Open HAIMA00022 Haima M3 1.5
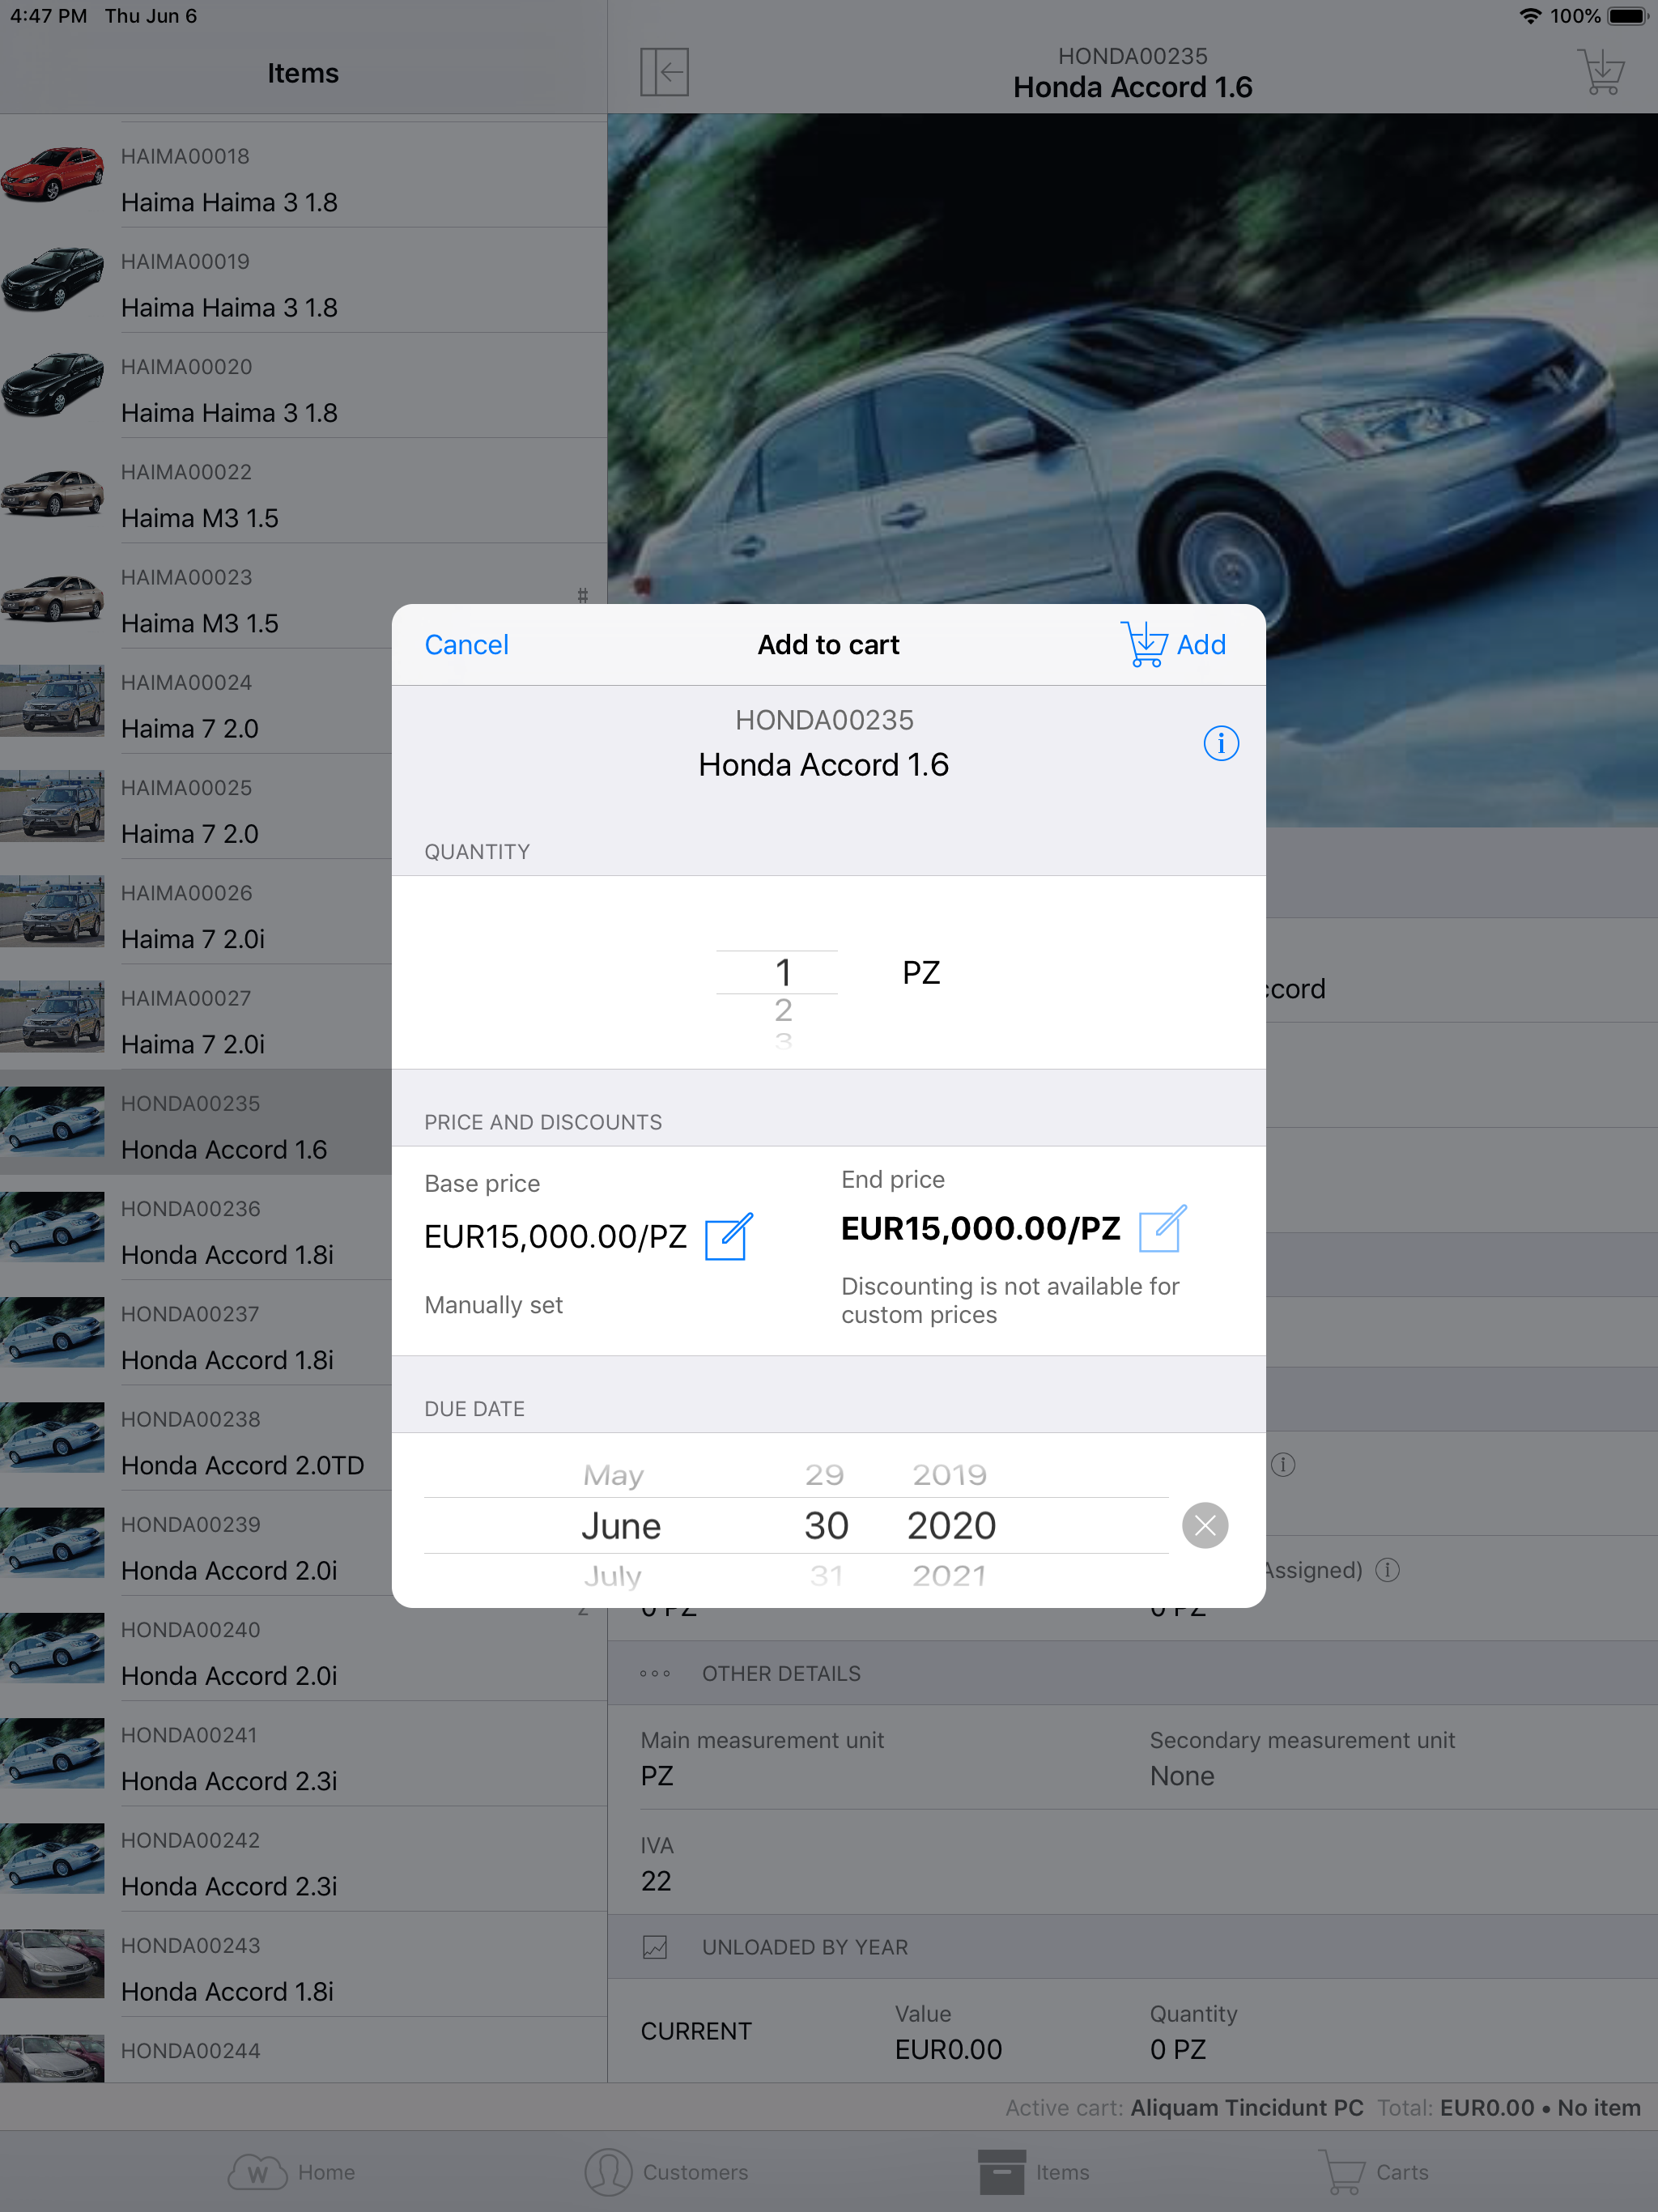The height and width of the screenshot is (2212, 1658). click(303, 491)
